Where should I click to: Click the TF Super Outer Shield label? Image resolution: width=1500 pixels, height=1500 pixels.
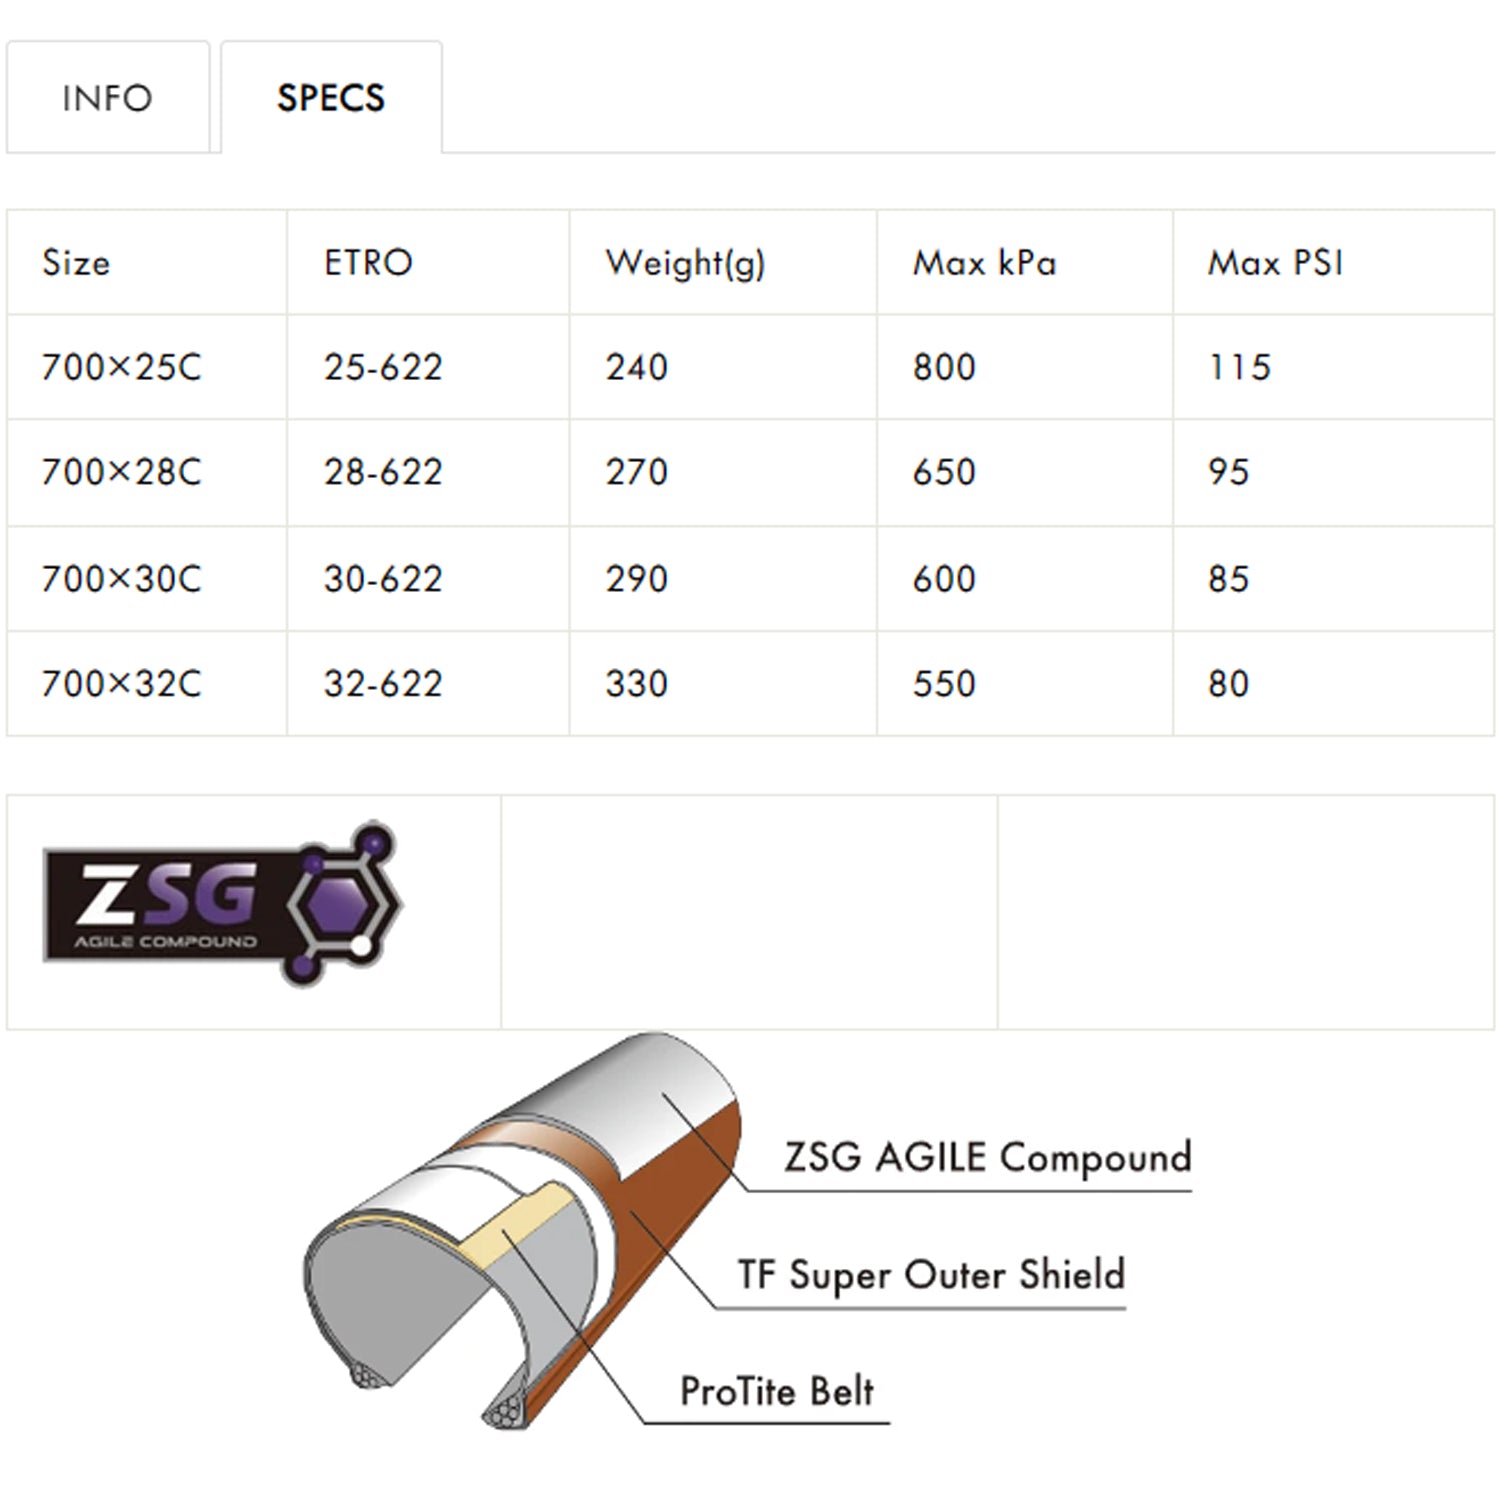pyautogui.click(x=930, y=1275)
